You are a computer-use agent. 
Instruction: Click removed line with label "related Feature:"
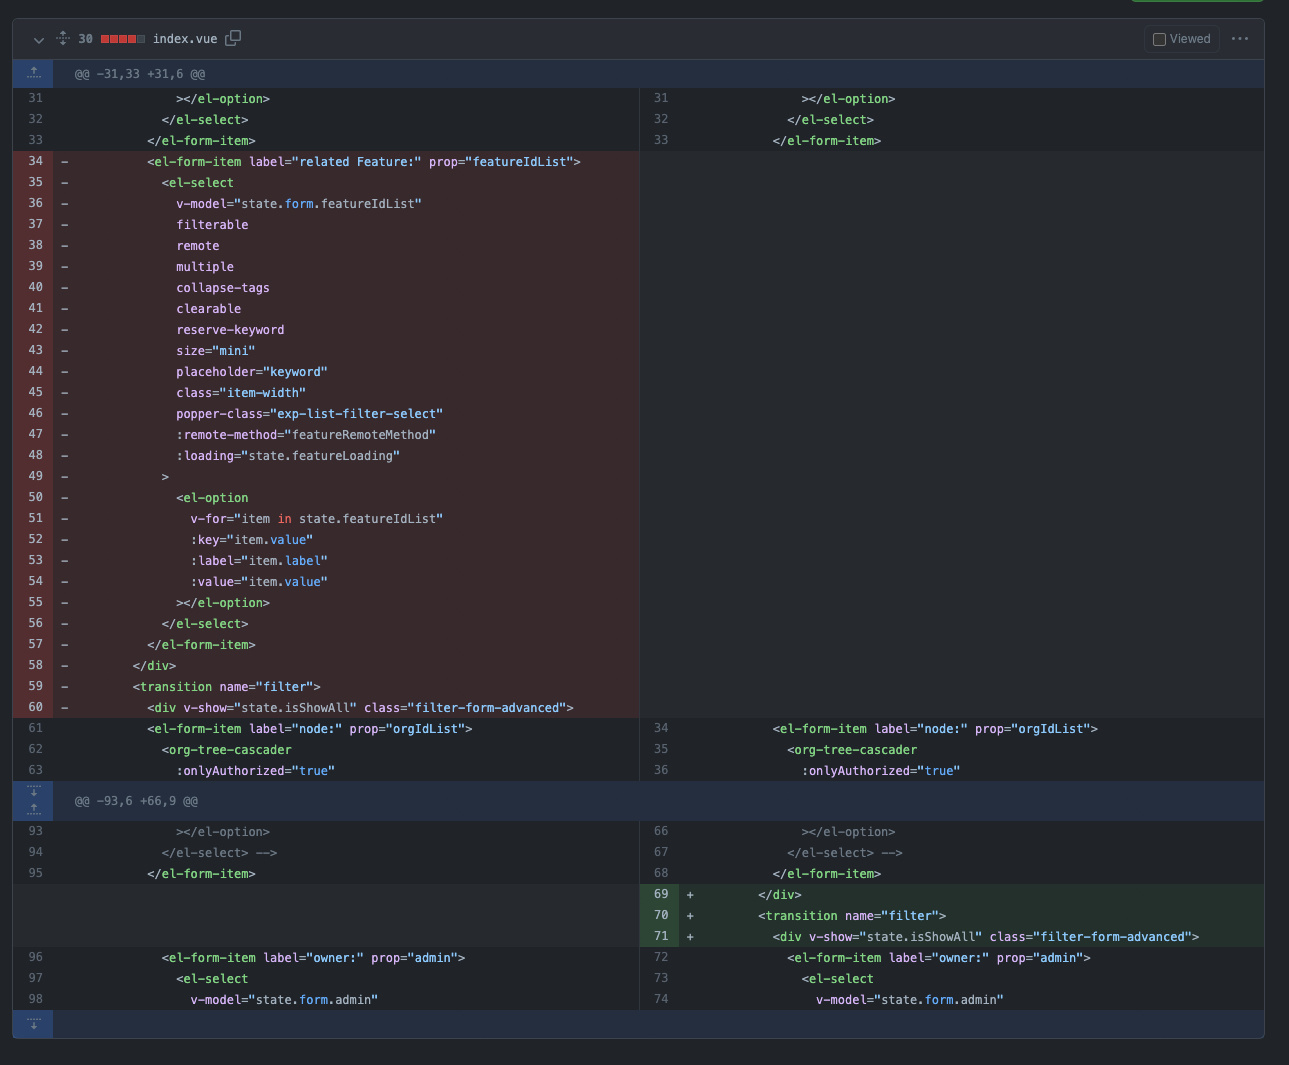click(x=364, y=162)
